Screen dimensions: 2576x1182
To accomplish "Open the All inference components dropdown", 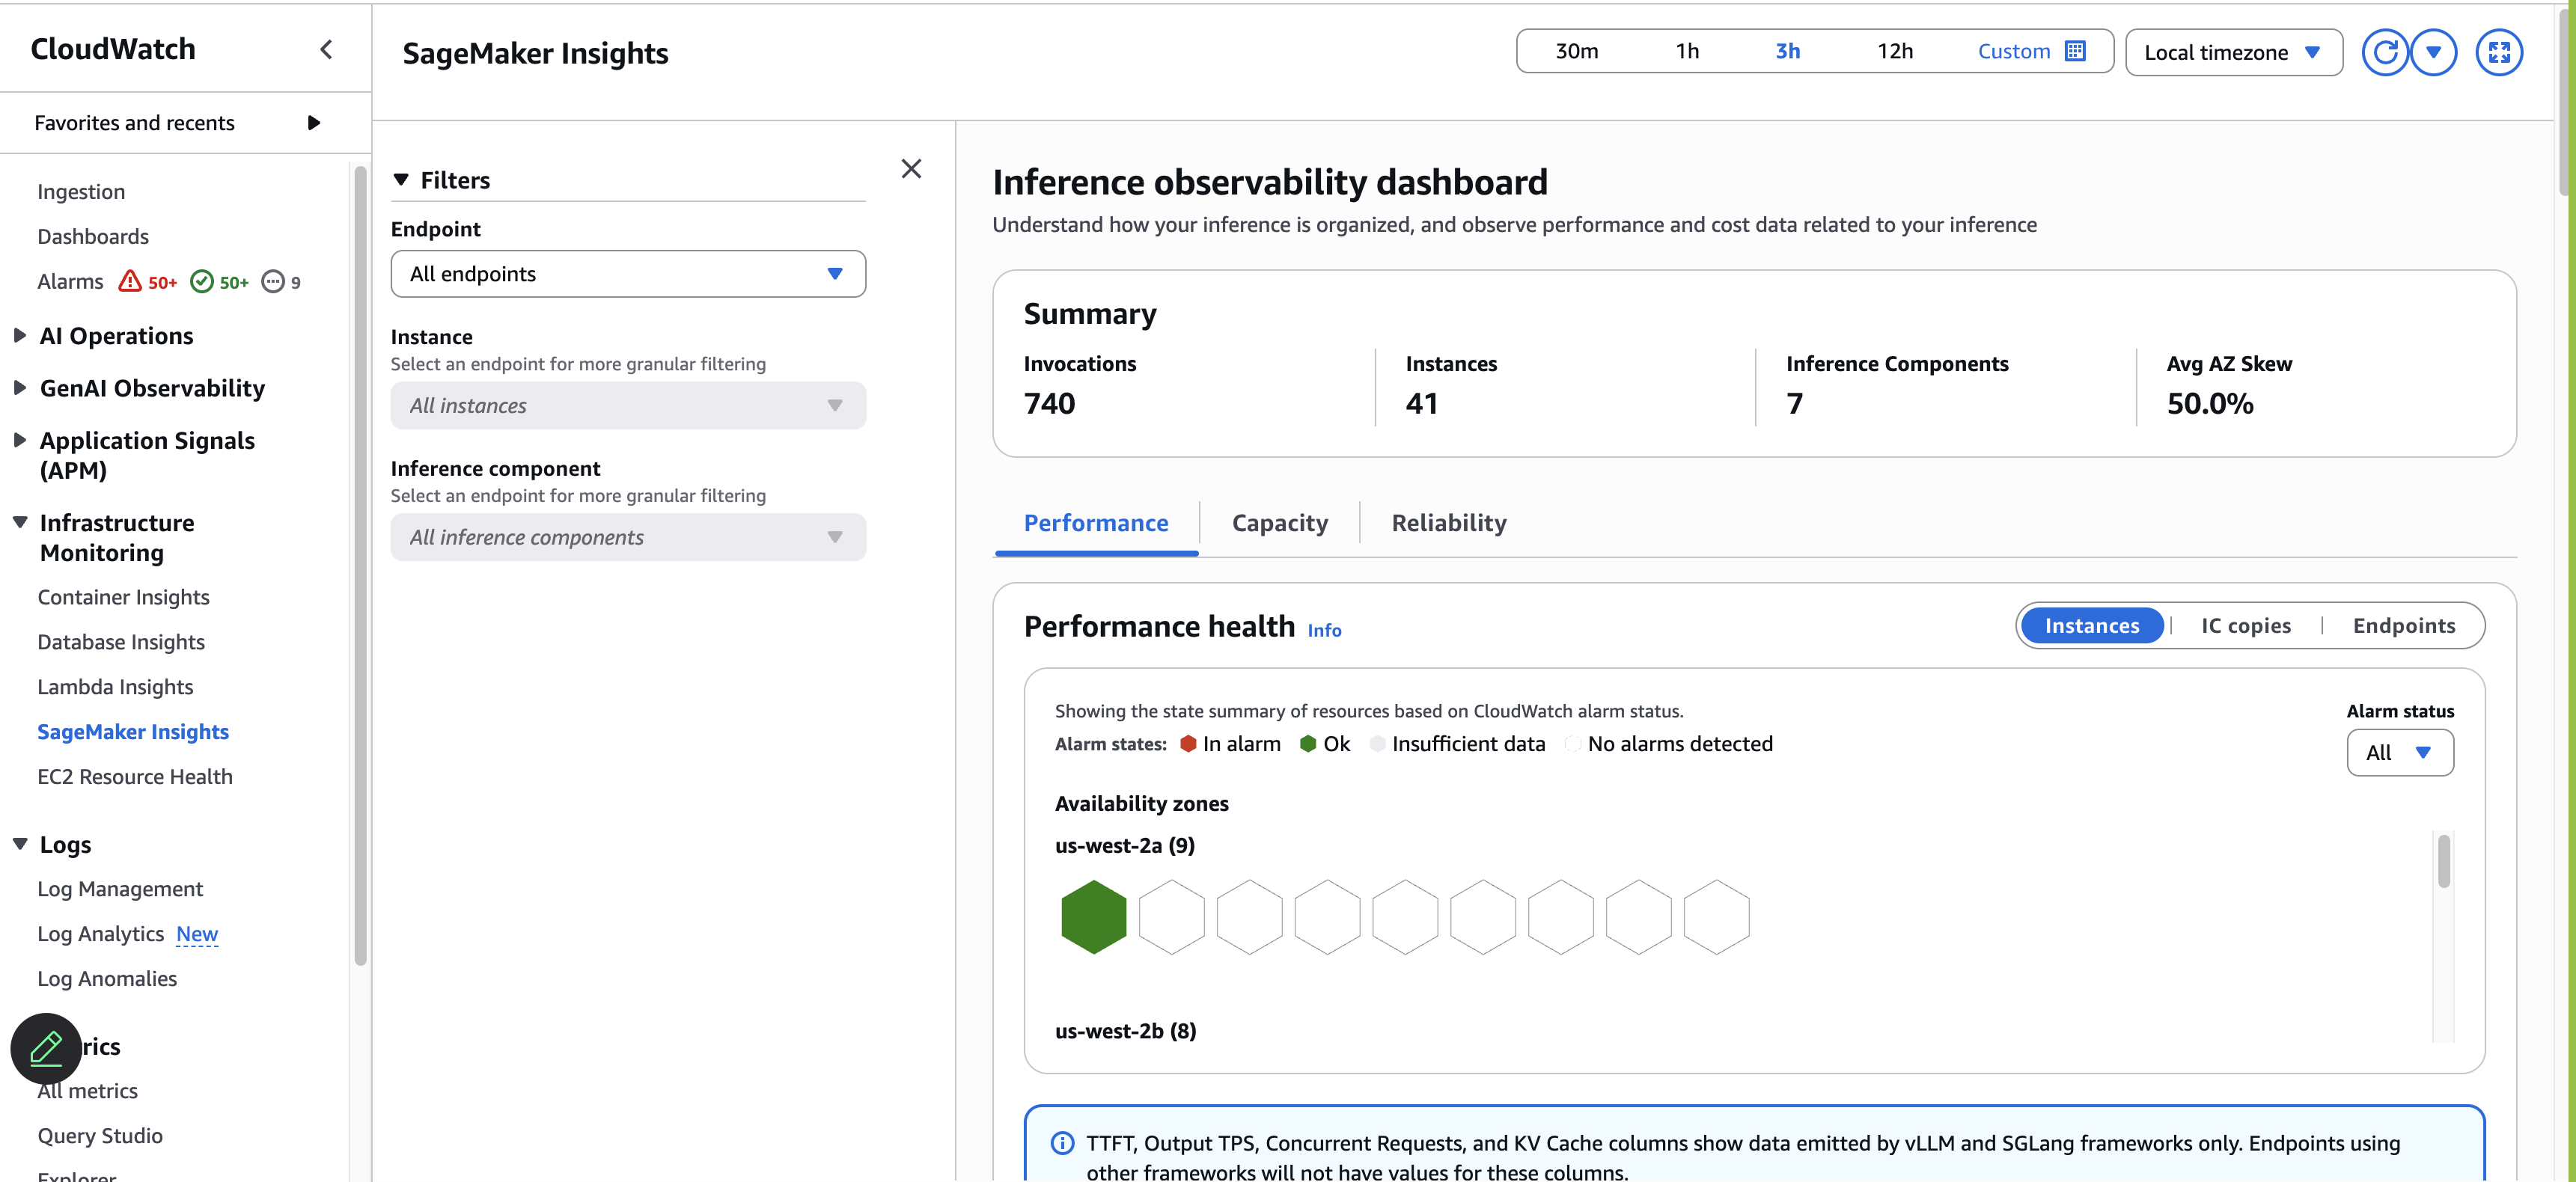I will [x=628, y=537].
